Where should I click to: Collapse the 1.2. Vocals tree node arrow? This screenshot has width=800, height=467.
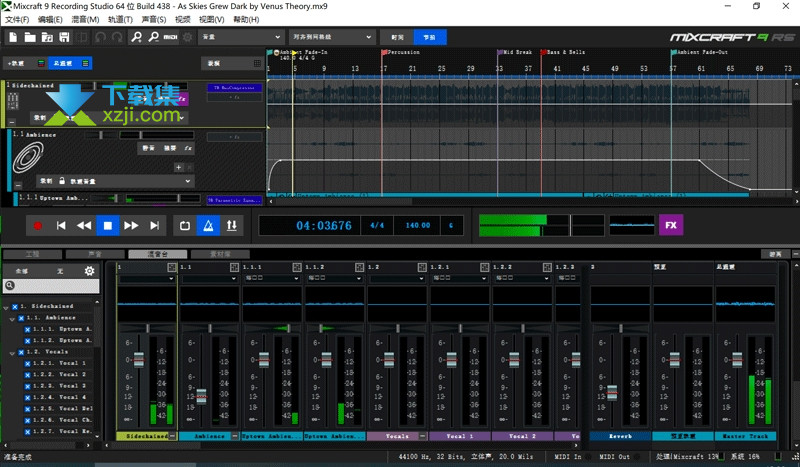pyautogui.click(x=12, y=353)
